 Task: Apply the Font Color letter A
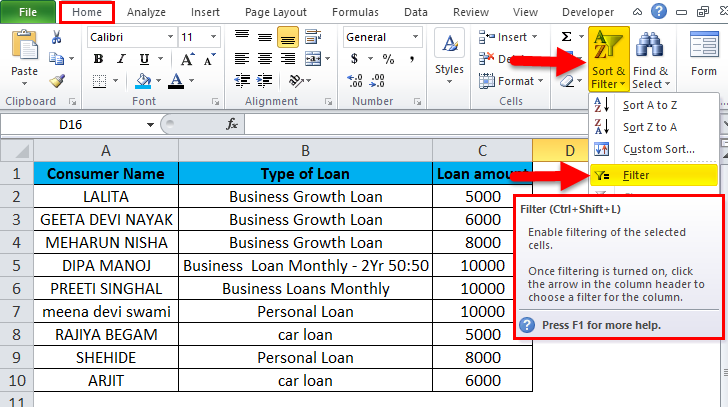click(x=176, y=81)
